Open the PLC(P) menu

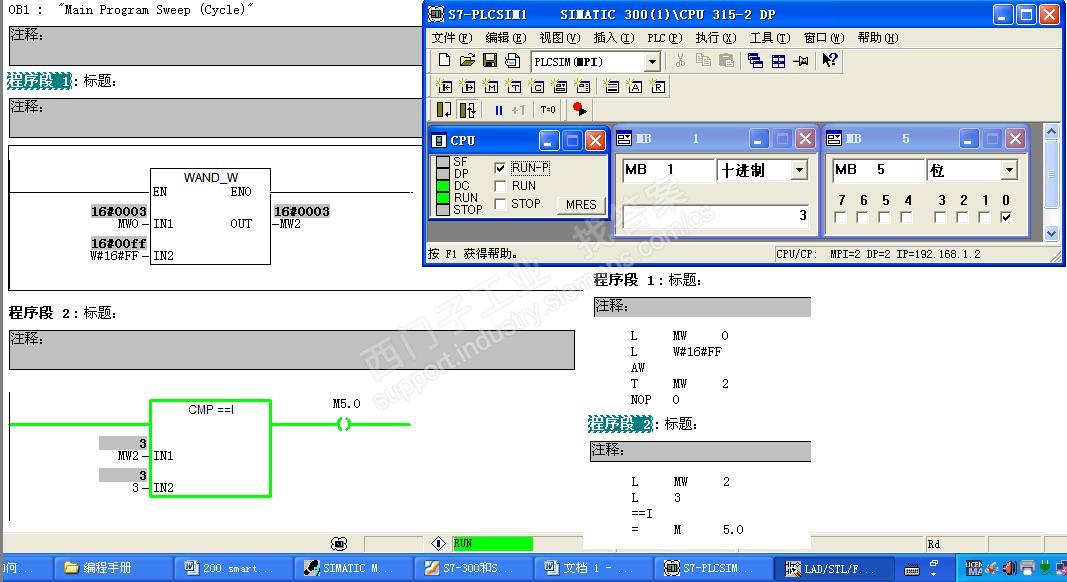point(664,38)
